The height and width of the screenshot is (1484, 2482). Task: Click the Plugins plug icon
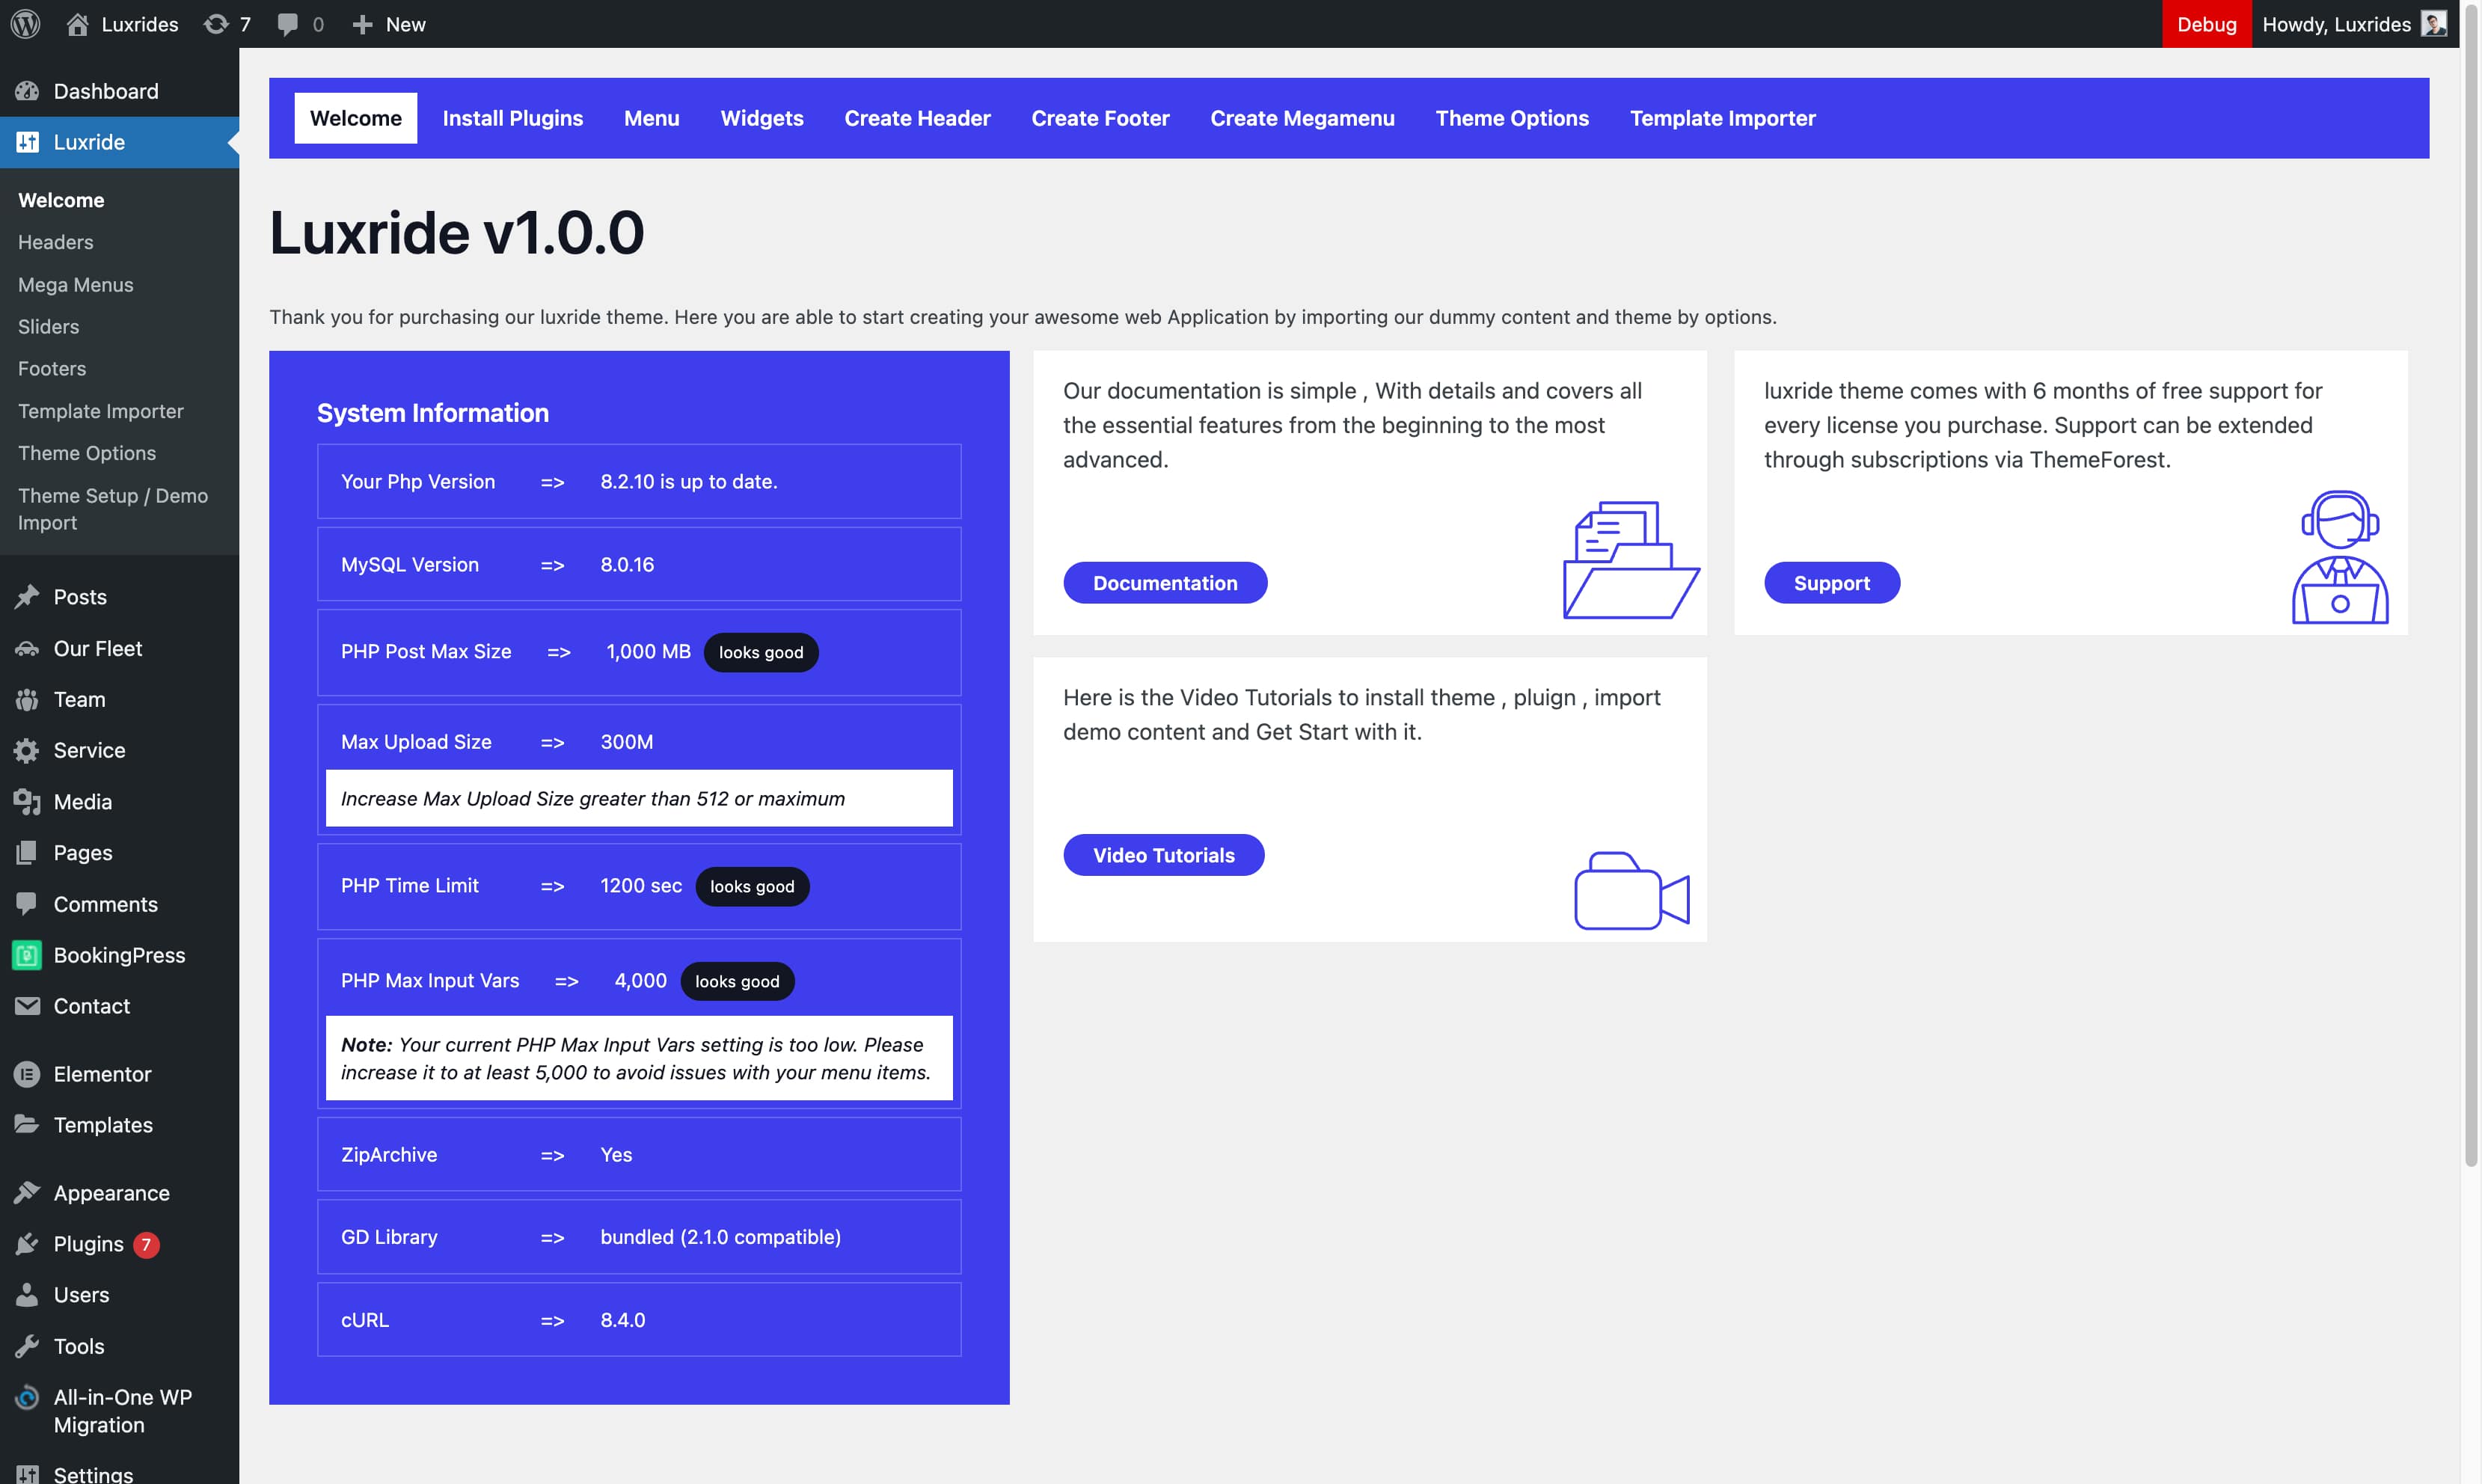click(27, 1244)
